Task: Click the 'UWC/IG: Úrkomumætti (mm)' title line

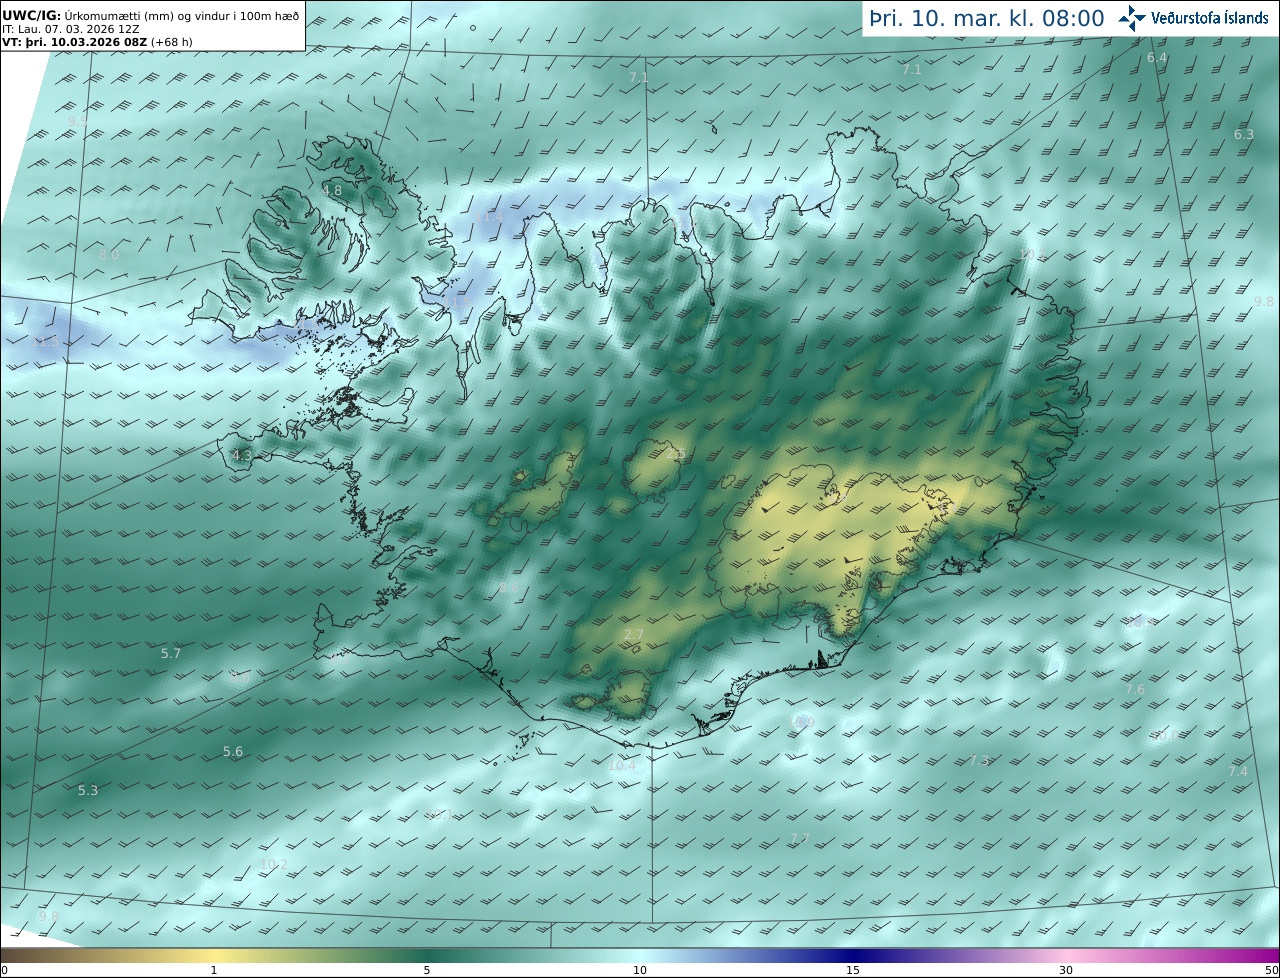Action: click(x=150, y=16)
